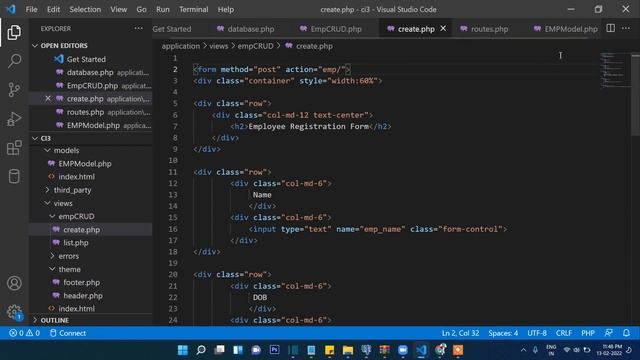This screenshot has height=360, width=640.
Task: Click the empCRUD breadcrumb segment
Action: pyautogui.click(x=256, y=46)
